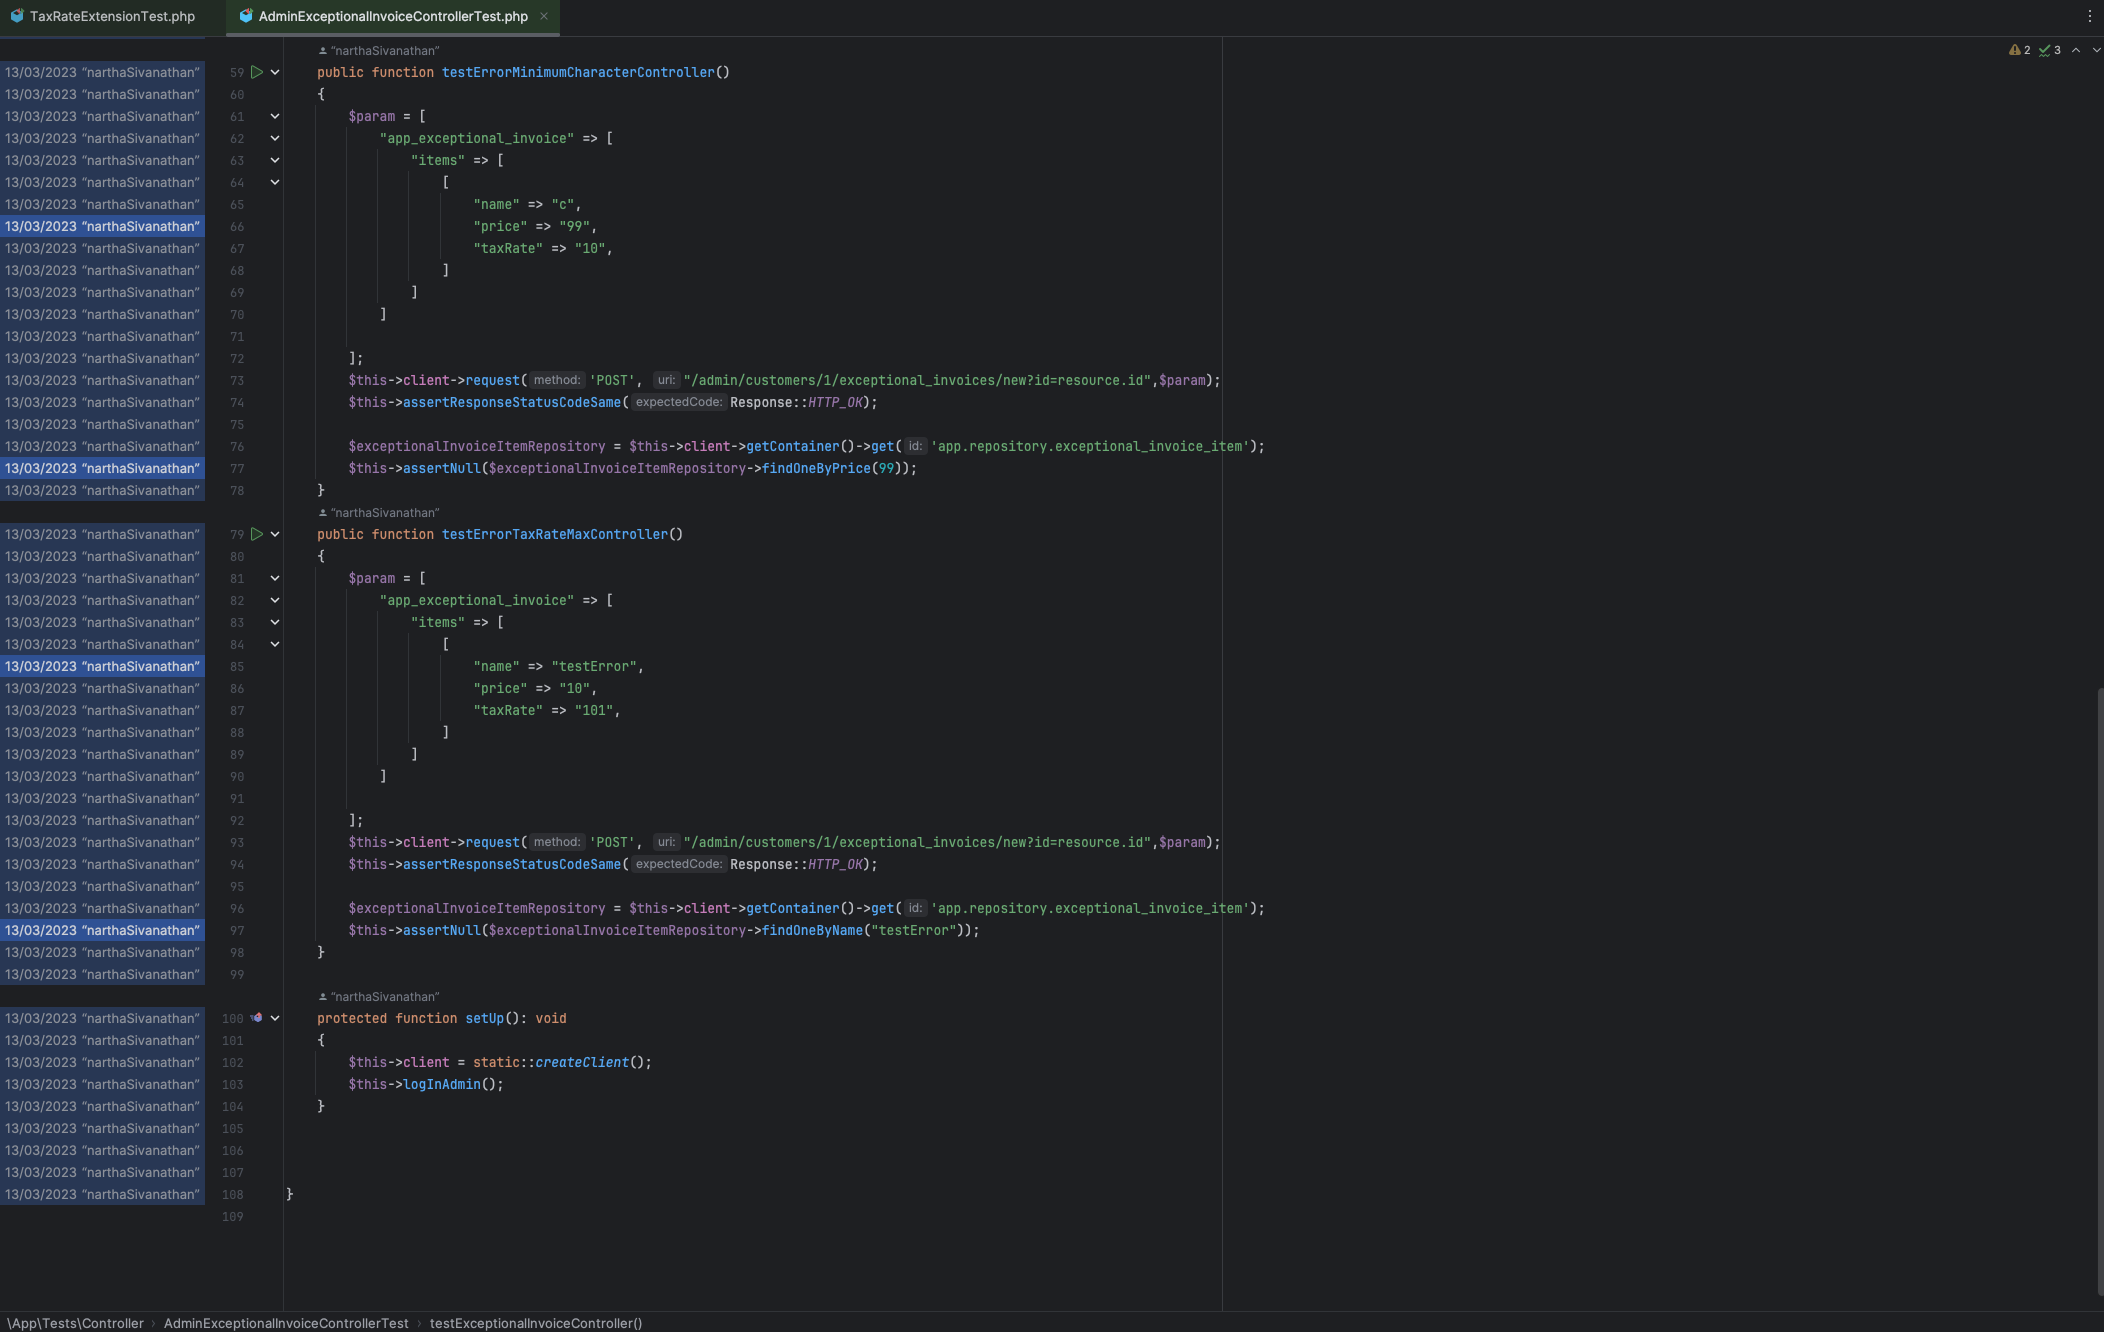Fold the "items" array at line 63
This screenshot has width=2104, height=1332.
tap(275, 160)
